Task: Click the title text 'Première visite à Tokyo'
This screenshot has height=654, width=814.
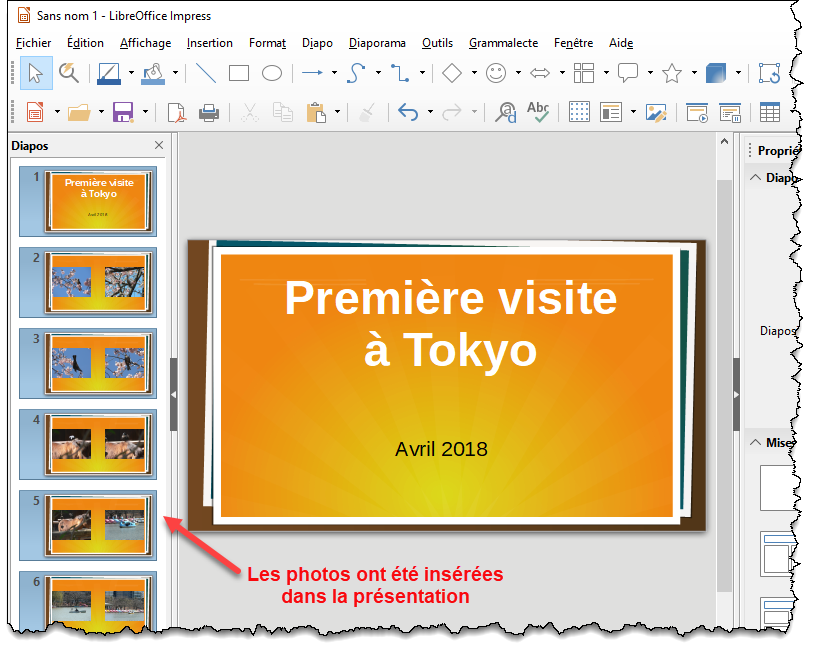Action: pos(450,324)
